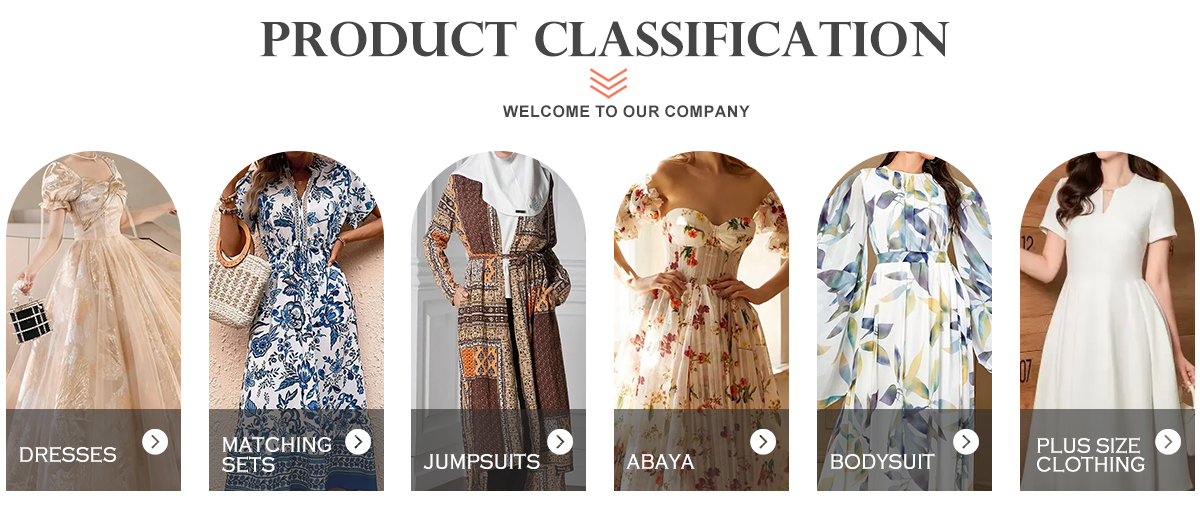Click the arrow icon next to DRESSES
1200x522 pixels.
pyautogui.click(x=155, y=441)
